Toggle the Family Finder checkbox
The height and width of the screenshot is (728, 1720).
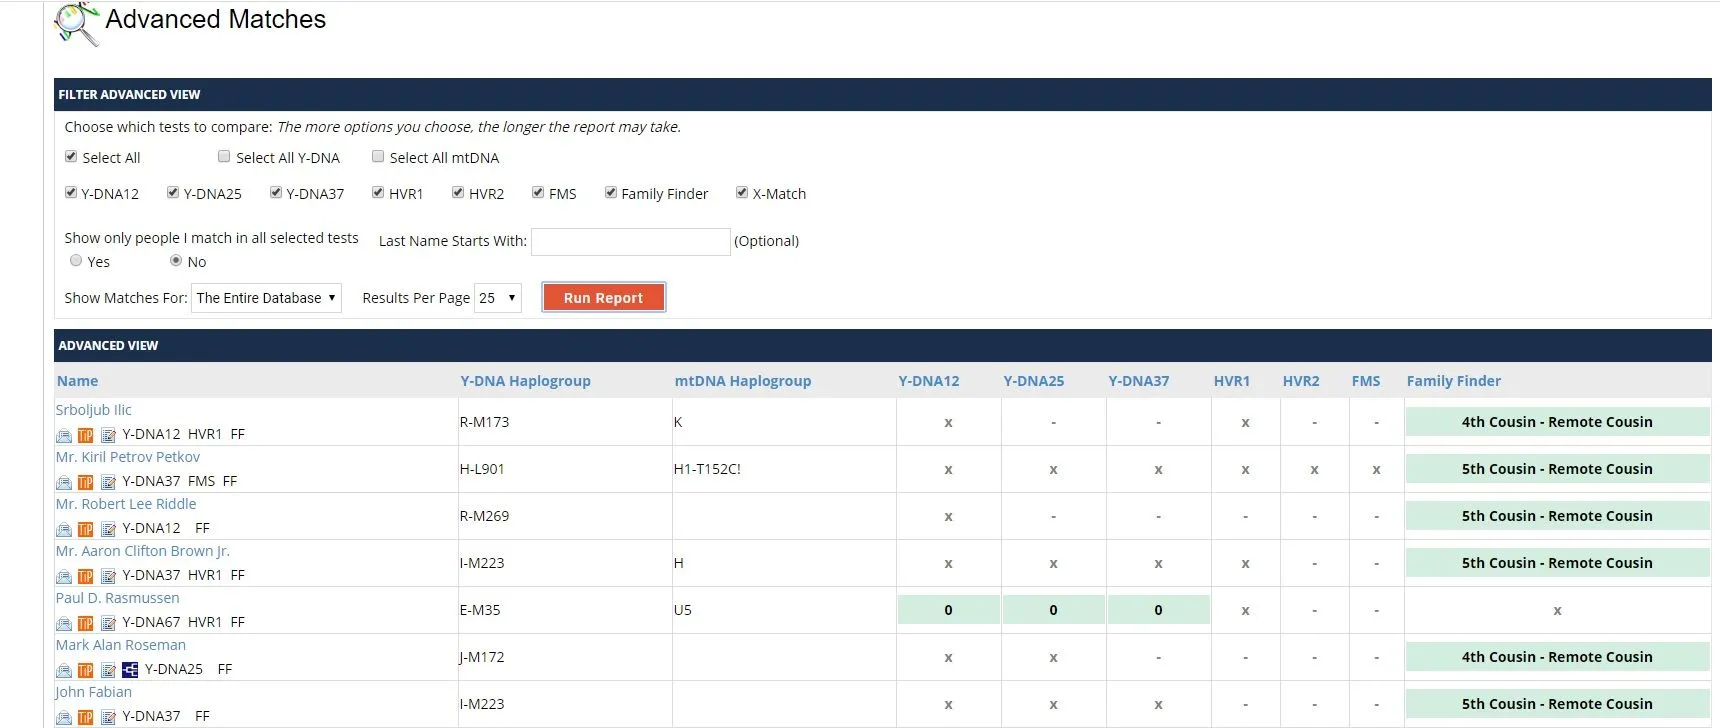(x=611, y=193)
